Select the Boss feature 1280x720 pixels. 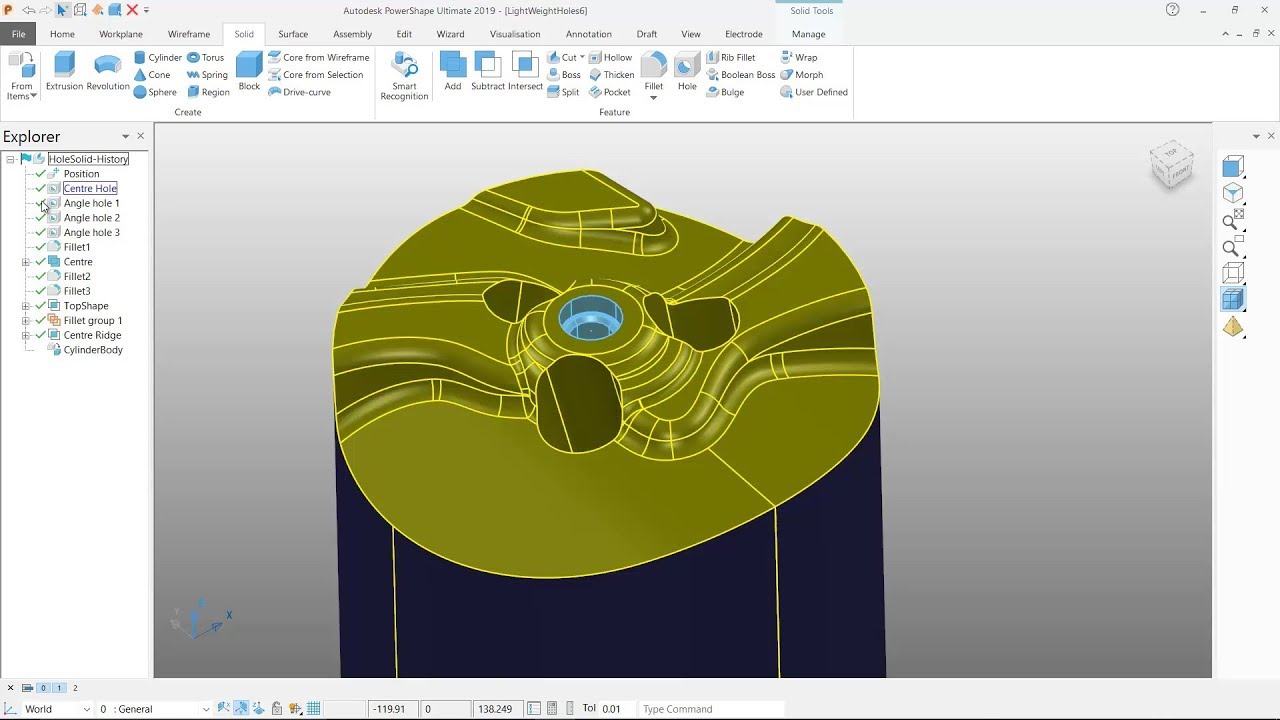point(563,75)
